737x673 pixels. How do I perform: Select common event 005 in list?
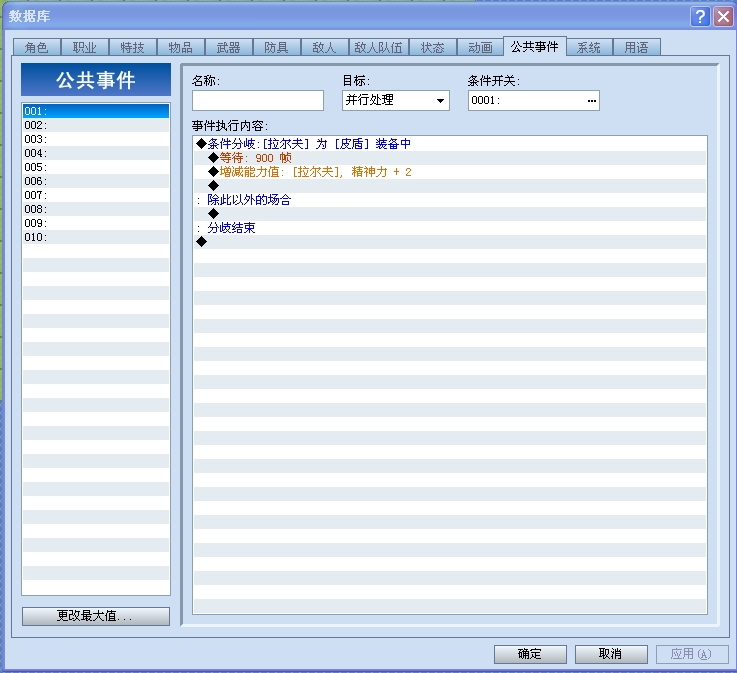(x=96, y=167)
